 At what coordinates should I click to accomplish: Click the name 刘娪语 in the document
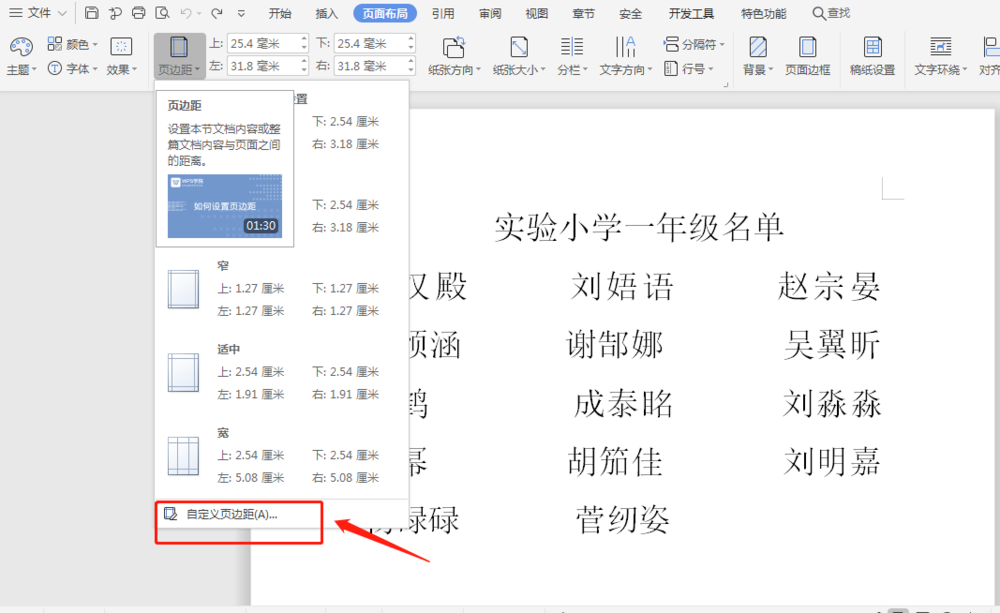tap(622, 286)
